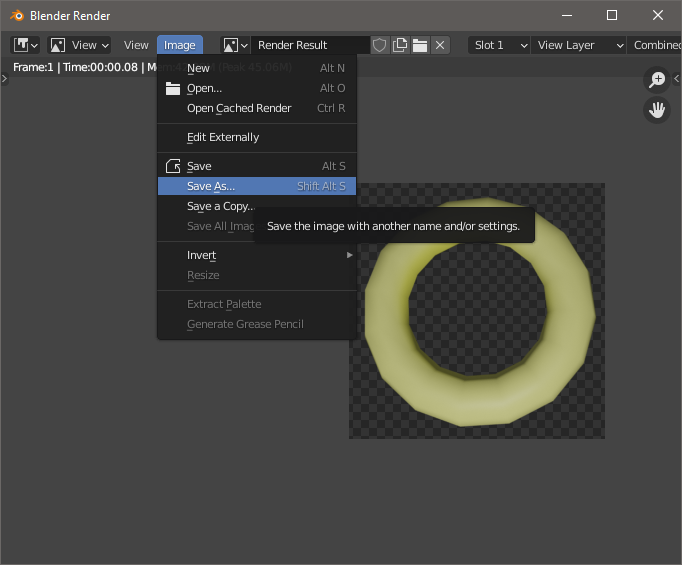
Task: Click the fake user shield icon
Action: 380,45
